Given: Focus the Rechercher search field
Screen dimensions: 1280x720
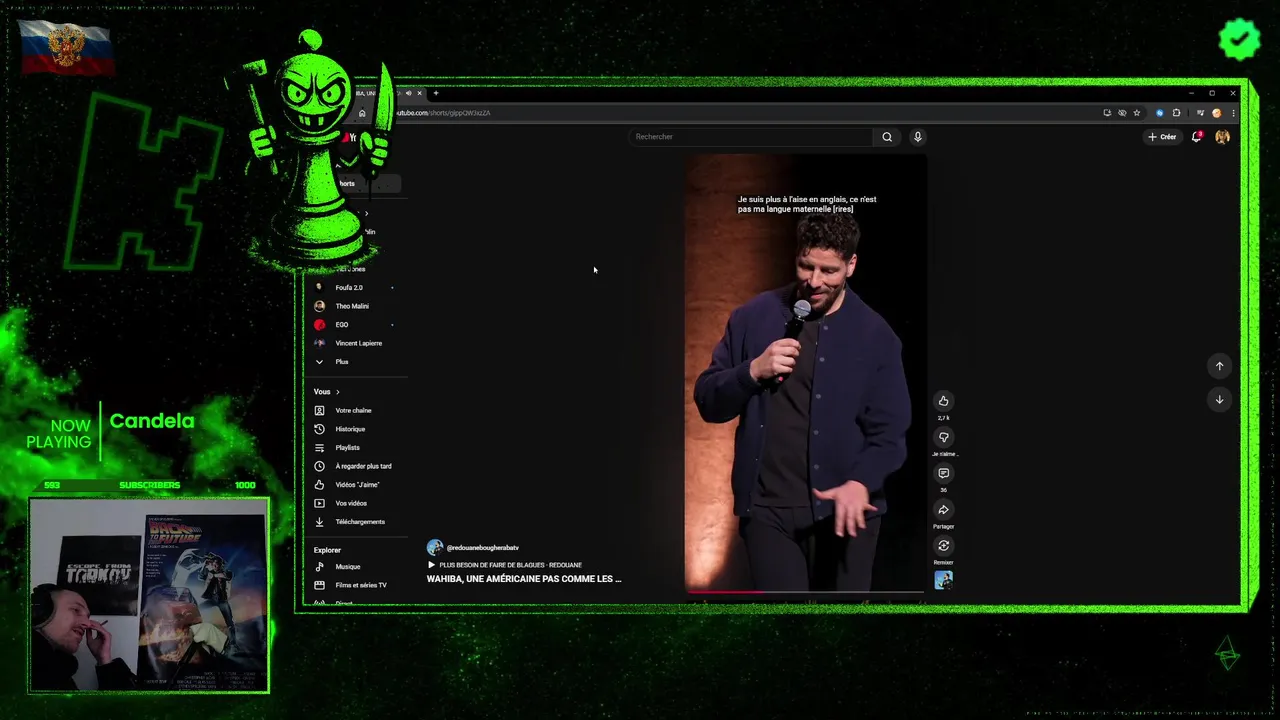Looking at the screenshot, I should 752,137.
